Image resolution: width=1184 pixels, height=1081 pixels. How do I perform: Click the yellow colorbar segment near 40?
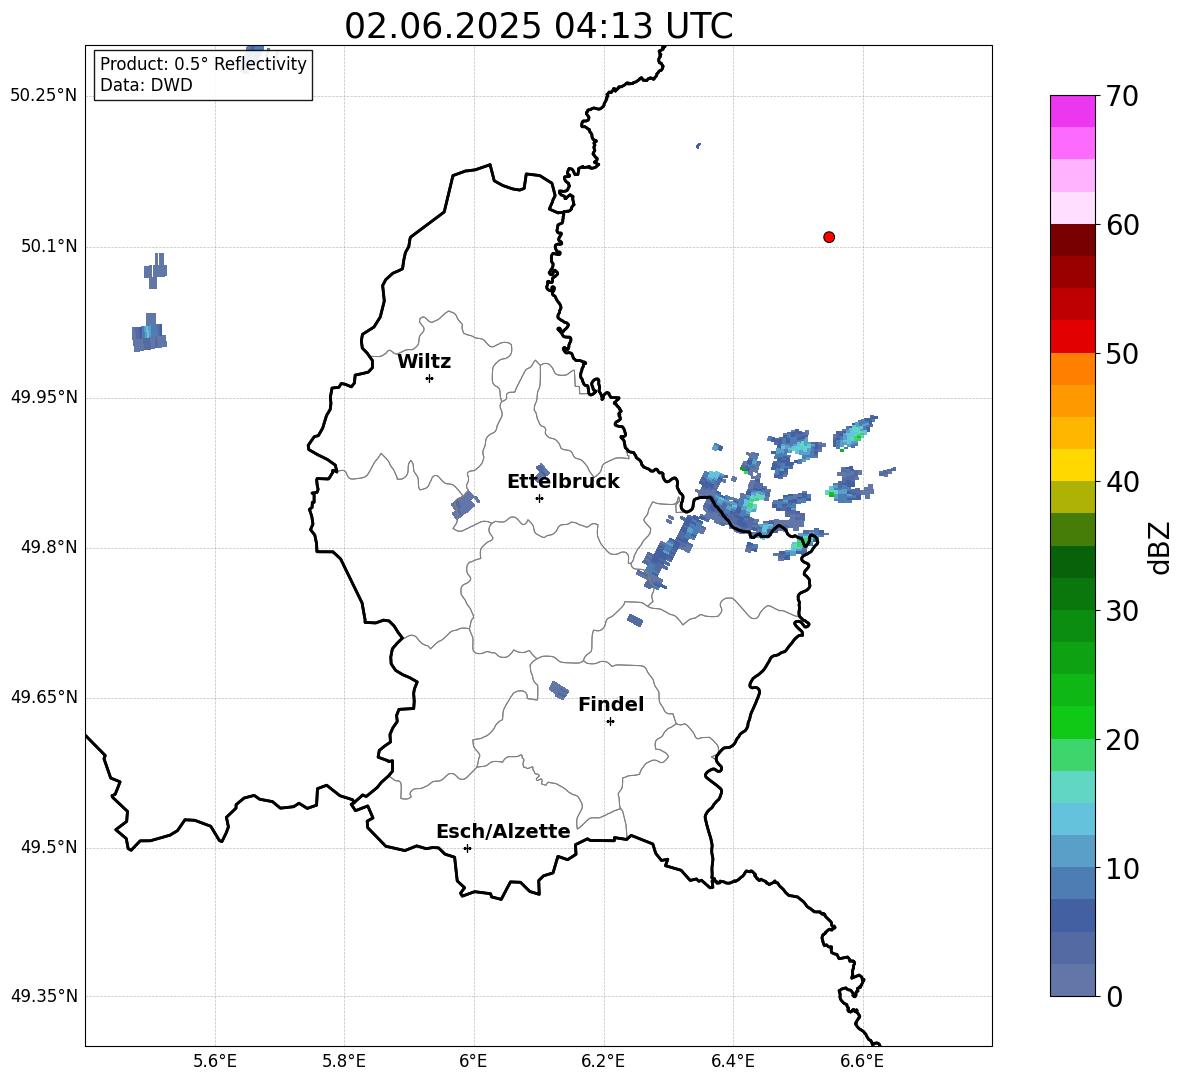pos(1072,465)
